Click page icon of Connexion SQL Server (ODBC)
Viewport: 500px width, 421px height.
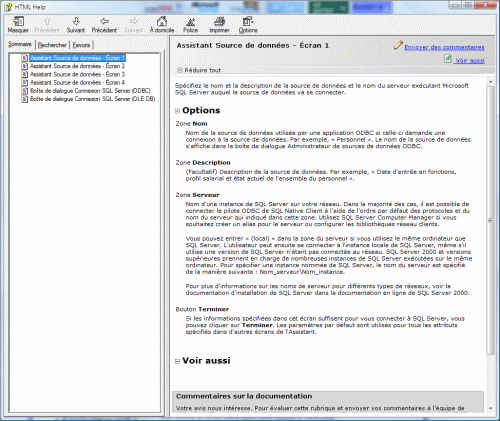[x=24, y=91]
